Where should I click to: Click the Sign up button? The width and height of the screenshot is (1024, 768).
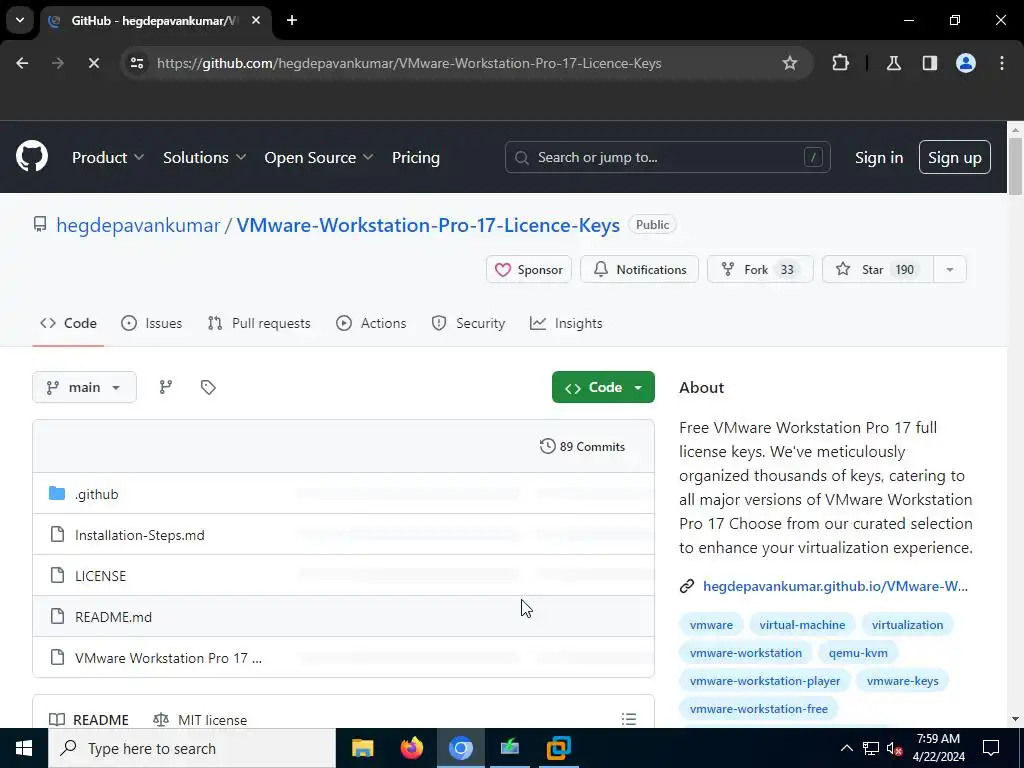954,157
